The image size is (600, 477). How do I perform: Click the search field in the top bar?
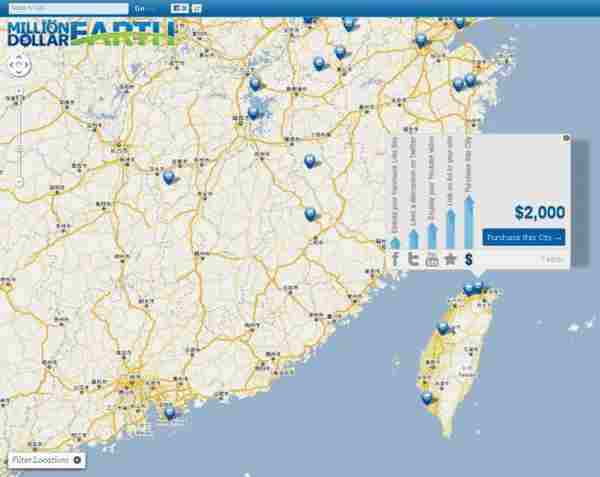[x=68, y=8]
